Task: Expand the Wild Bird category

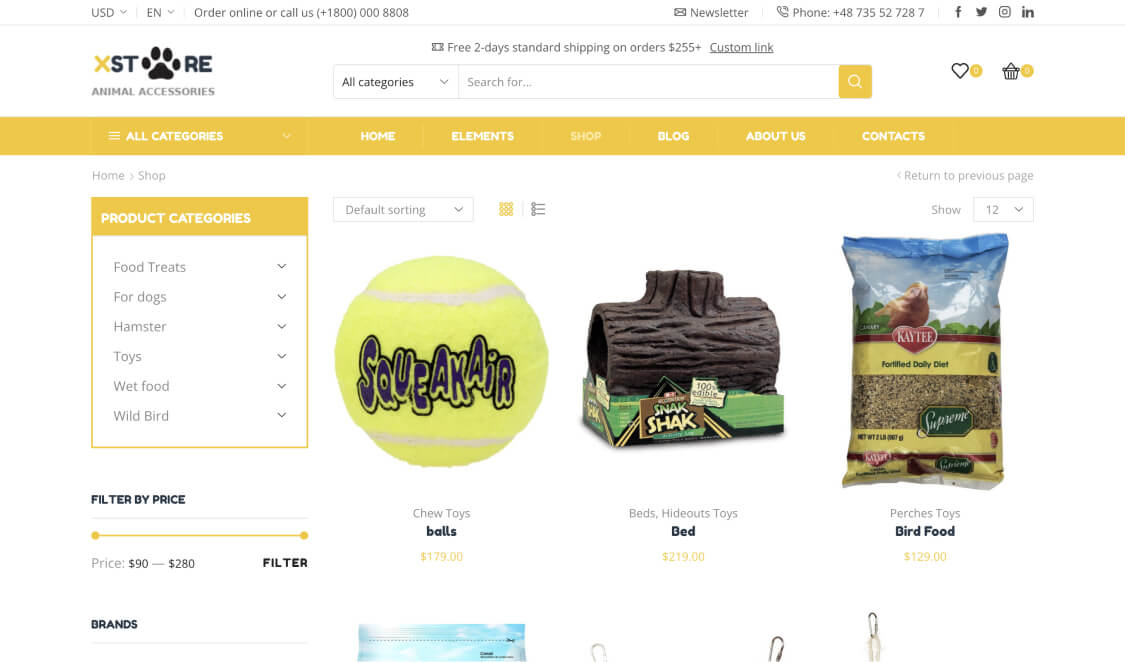Action: coord(281,415)
